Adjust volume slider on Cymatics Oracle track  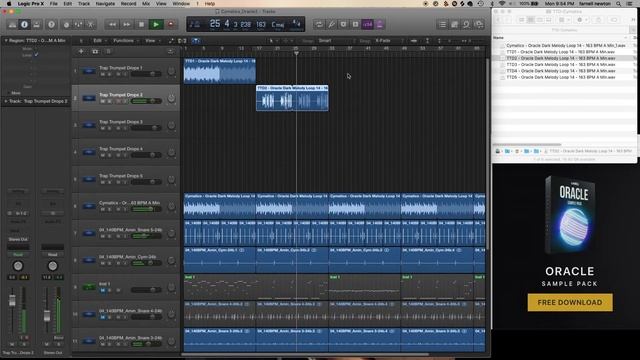tap(146, 209)
